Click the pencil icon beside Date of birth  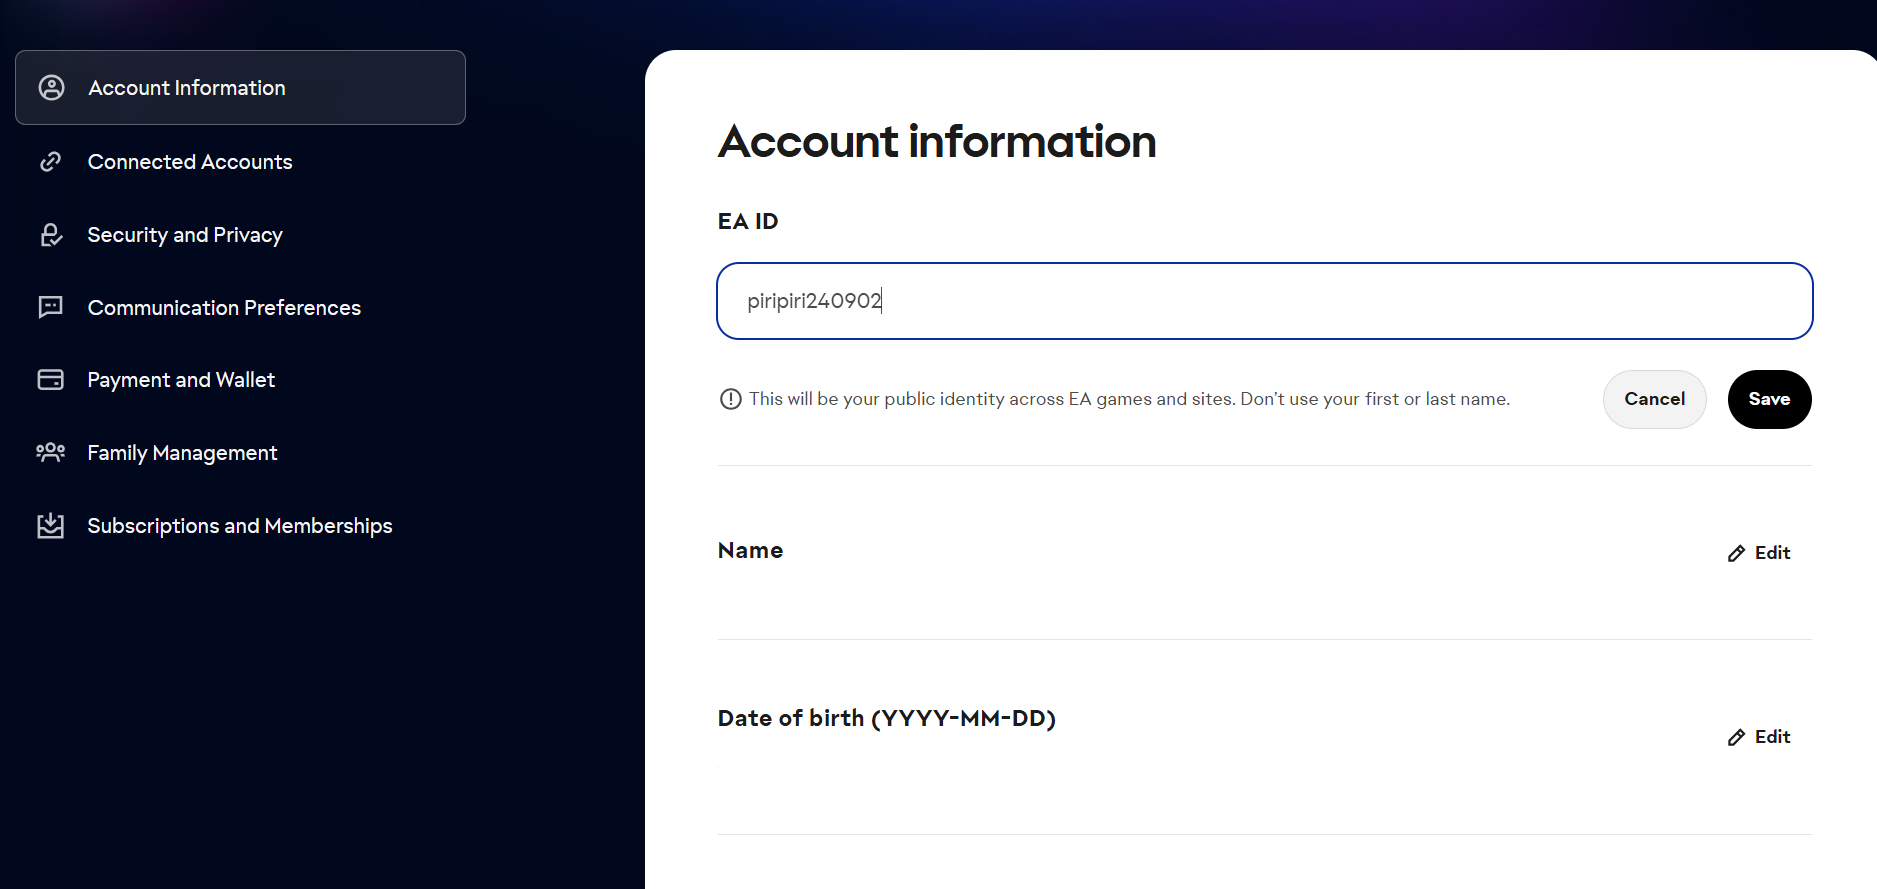click(x=1737, y=737)
